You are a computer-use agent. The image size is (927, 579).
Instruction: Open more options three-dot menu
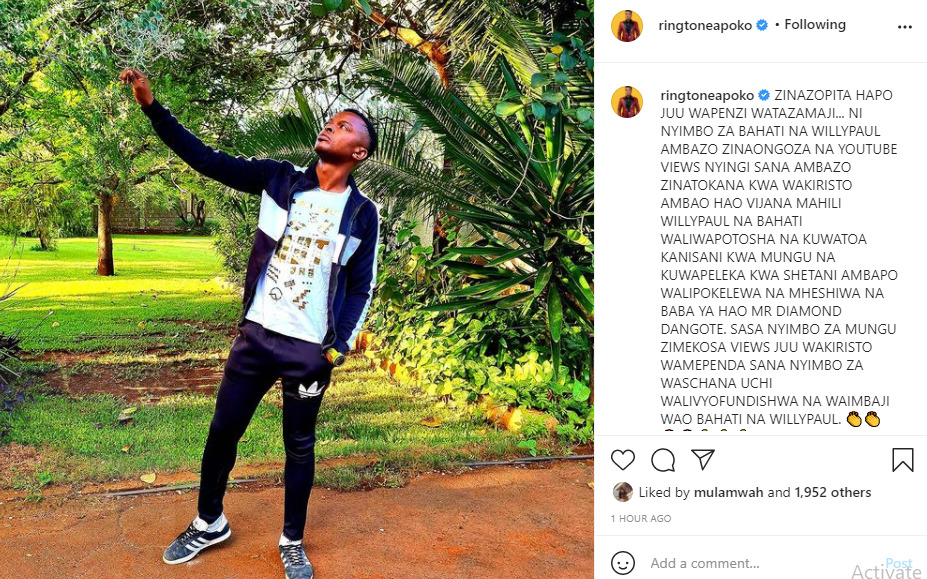tap(905, 27)
